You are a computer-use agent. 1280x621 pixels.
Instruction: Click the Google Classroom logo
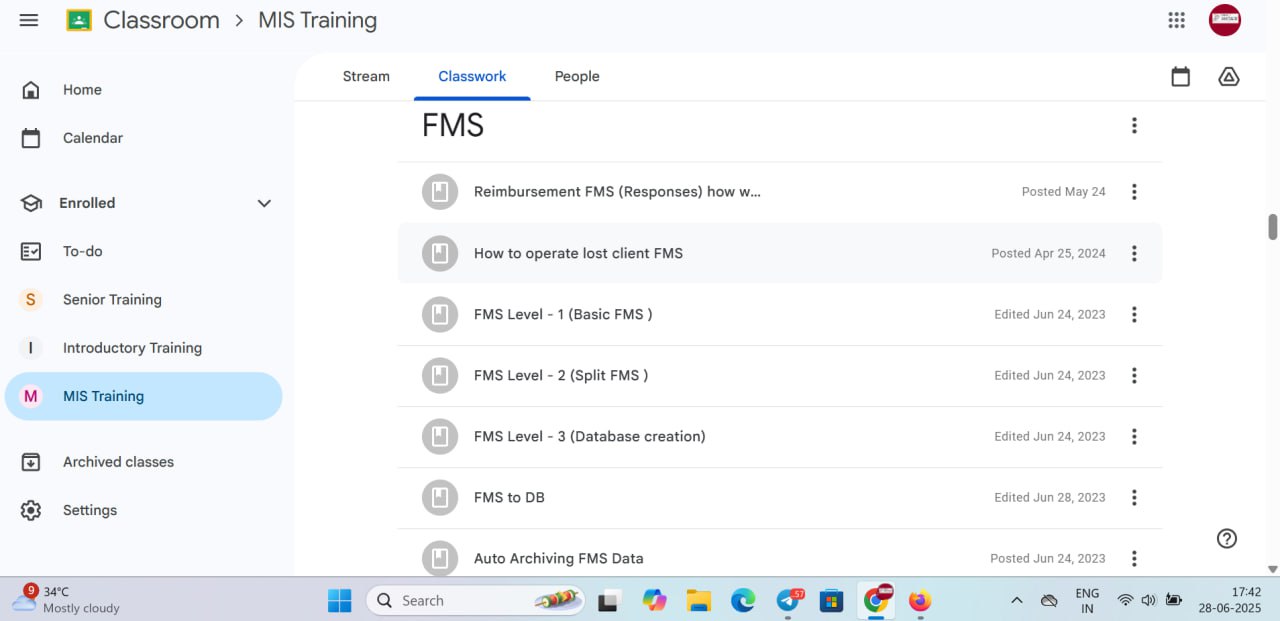tap(79, 20)
